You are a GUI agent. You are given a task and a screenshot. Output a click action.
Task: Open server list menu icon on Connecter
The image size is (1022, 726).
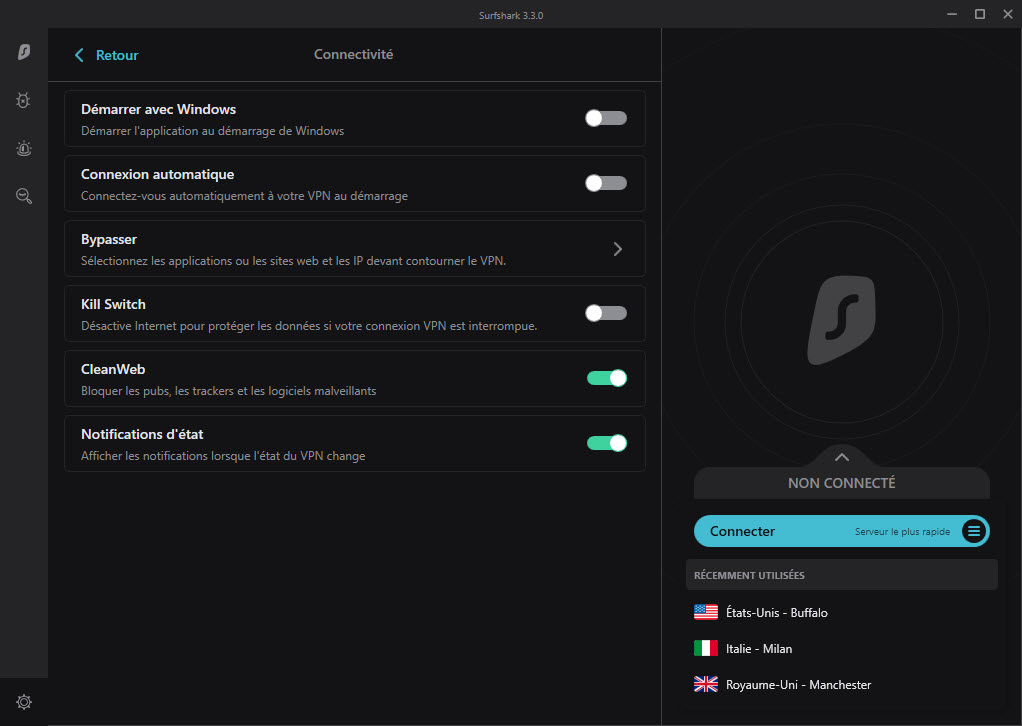coord(974,531)
